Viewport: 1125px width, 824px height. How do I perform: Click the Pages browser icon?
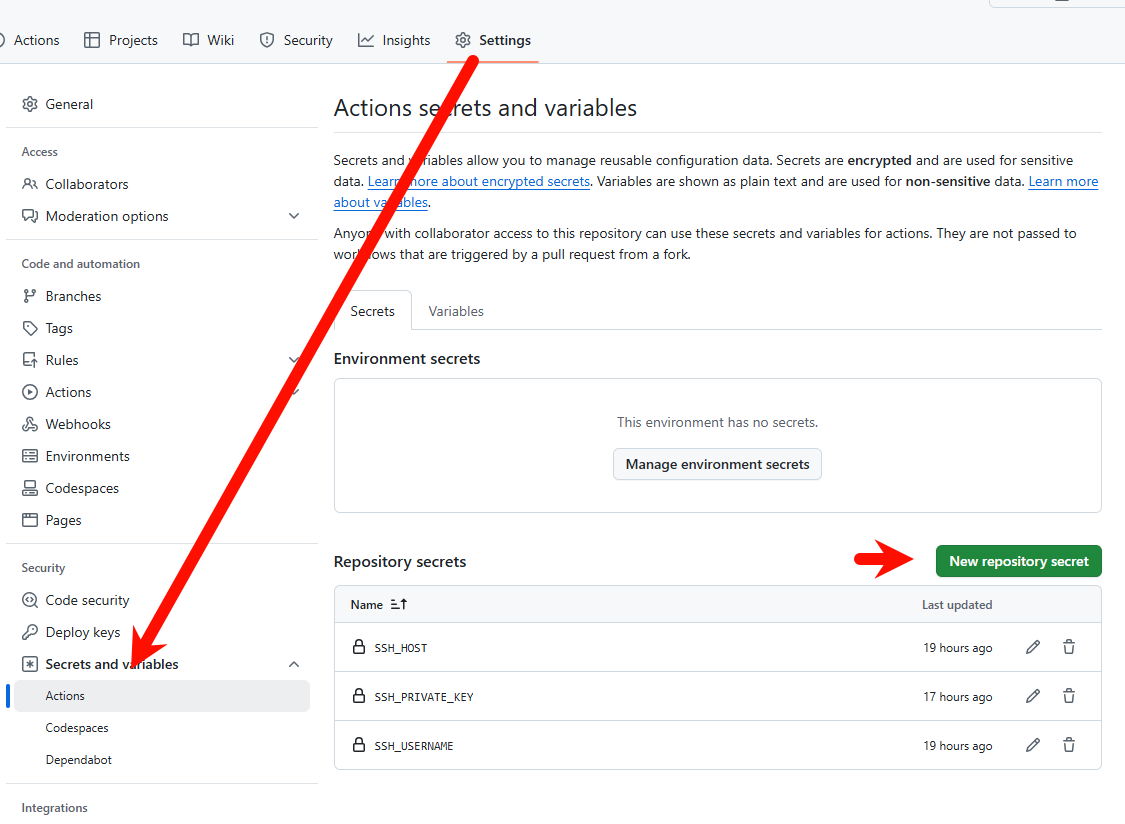point(29,520)
